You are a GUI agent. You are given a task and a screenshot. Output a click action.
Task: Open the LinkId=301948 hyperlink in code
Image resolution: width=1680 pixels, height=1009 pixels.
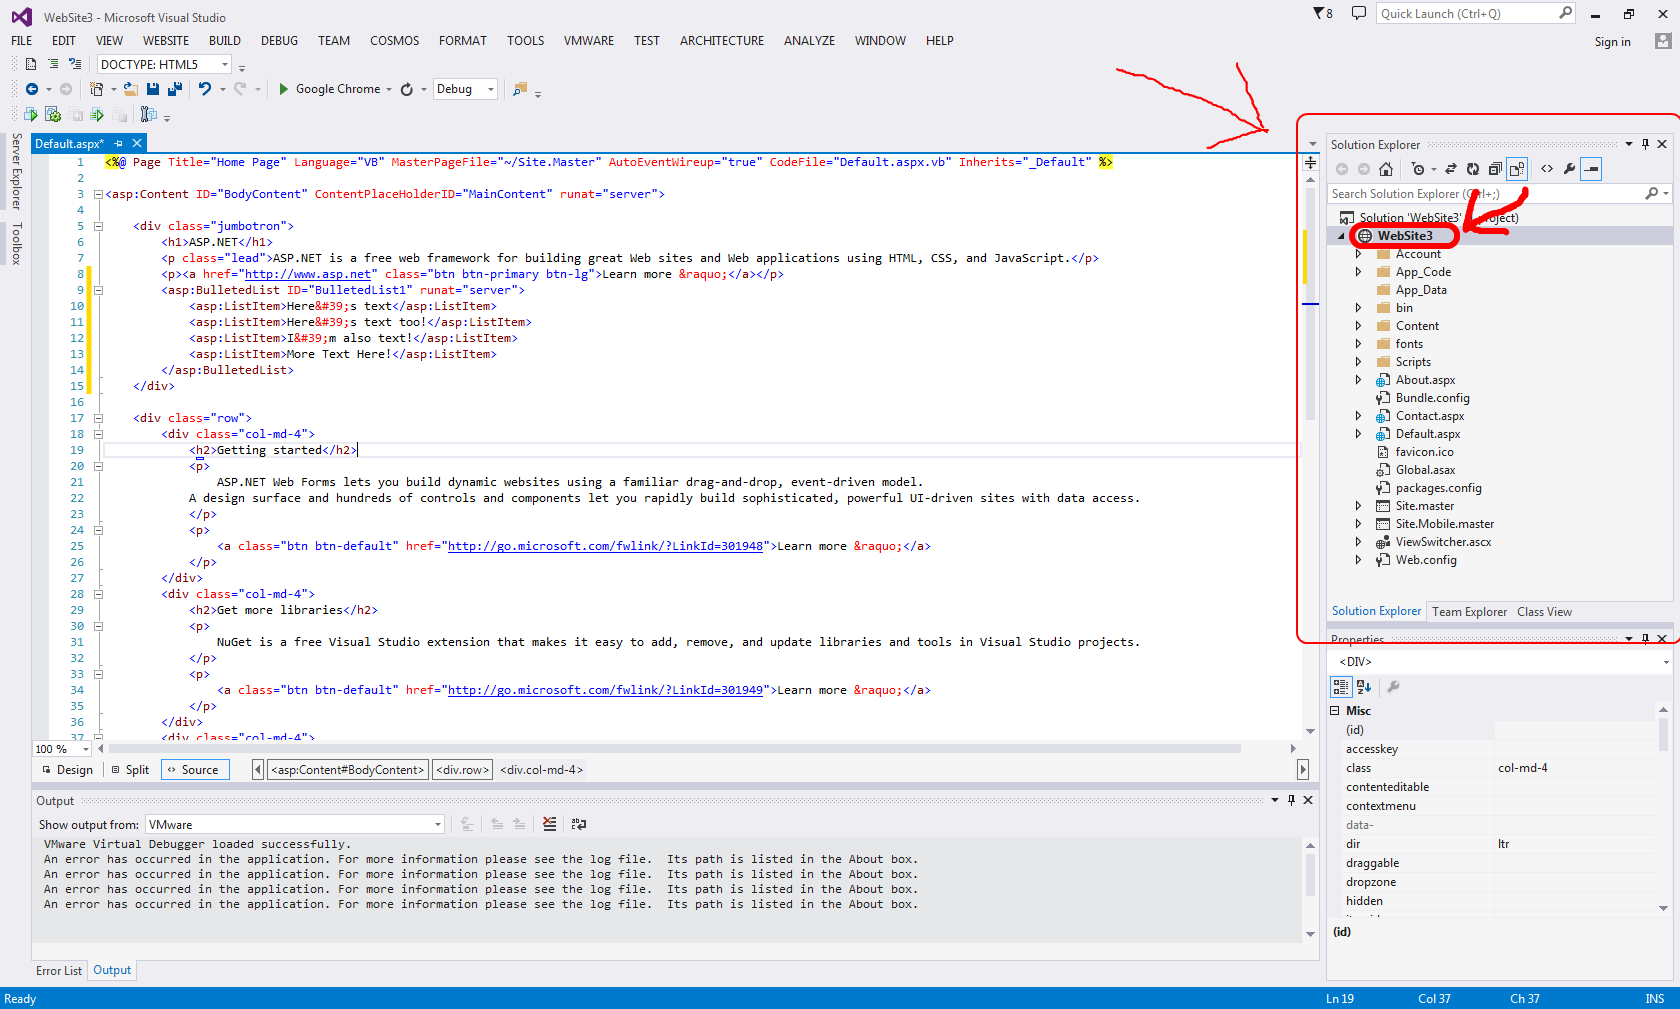click(x=605, y=546)
